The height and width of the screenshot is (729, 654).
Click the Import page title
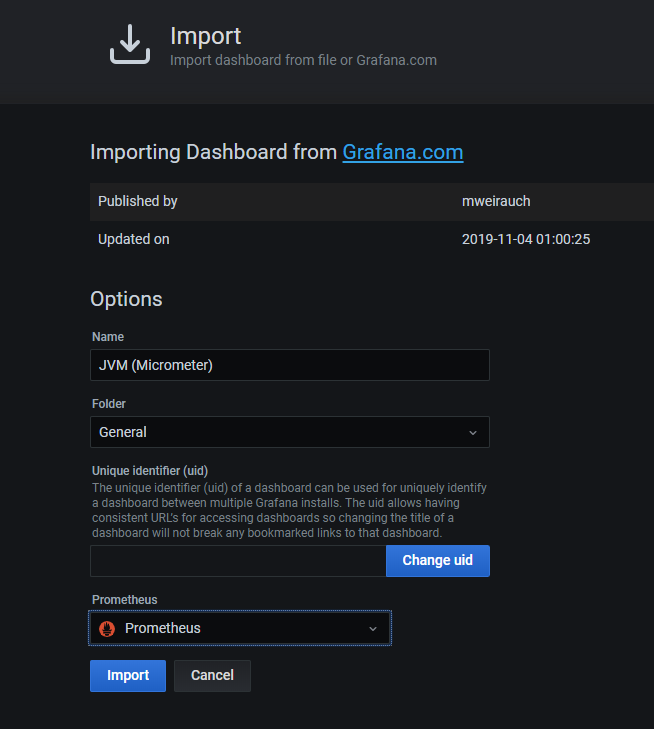click(205, 35)
